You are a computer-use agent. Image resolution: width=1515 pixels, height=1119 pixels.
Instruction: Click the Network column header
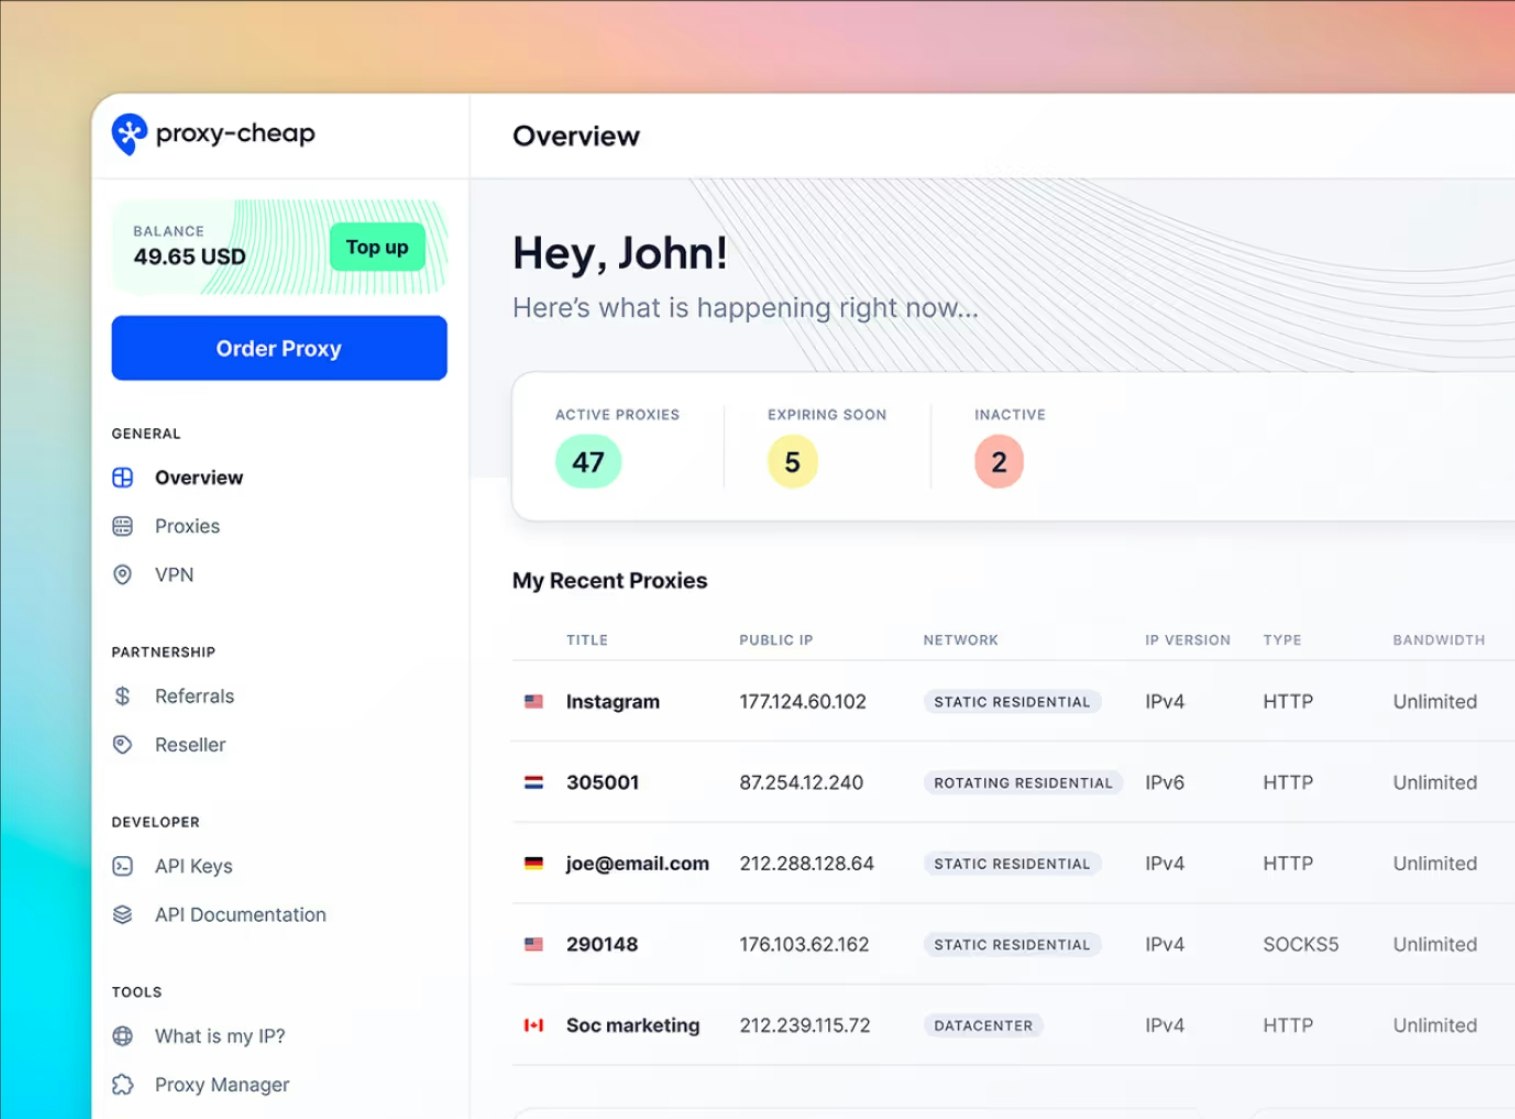click(961, 640)
